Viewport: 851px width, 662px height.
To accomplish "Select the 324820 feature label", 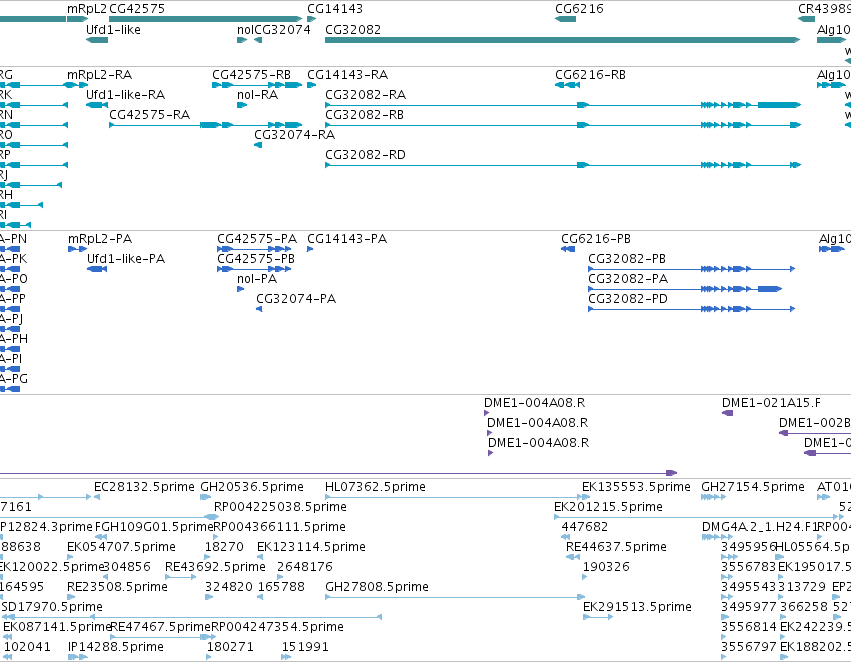I will point(228,587).
